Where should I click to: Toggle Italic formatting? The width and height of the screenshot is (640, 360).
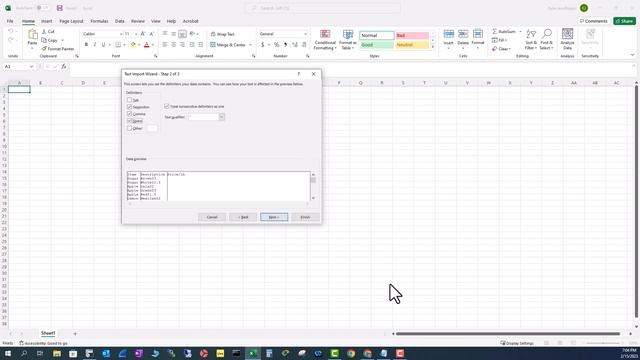95,44
